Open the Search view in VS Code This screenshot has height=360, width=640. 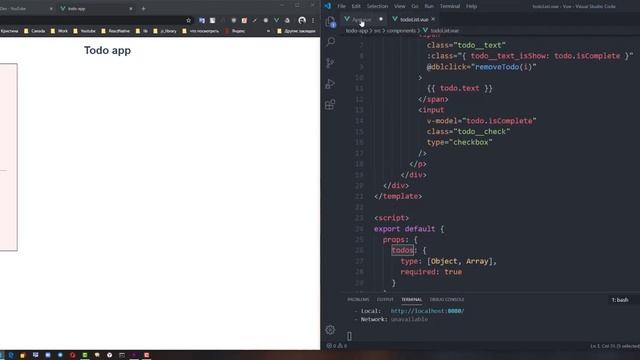[x=331, y=42]
